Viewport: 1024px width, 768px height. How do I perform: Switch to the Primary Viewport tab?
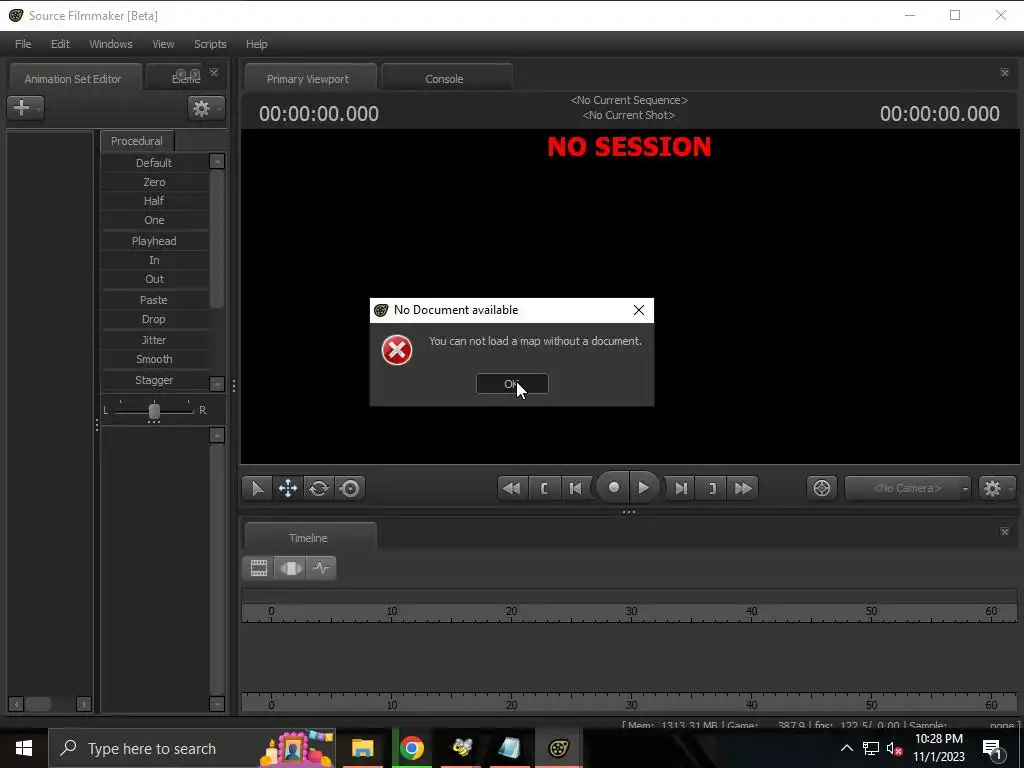tap(308, 78)
